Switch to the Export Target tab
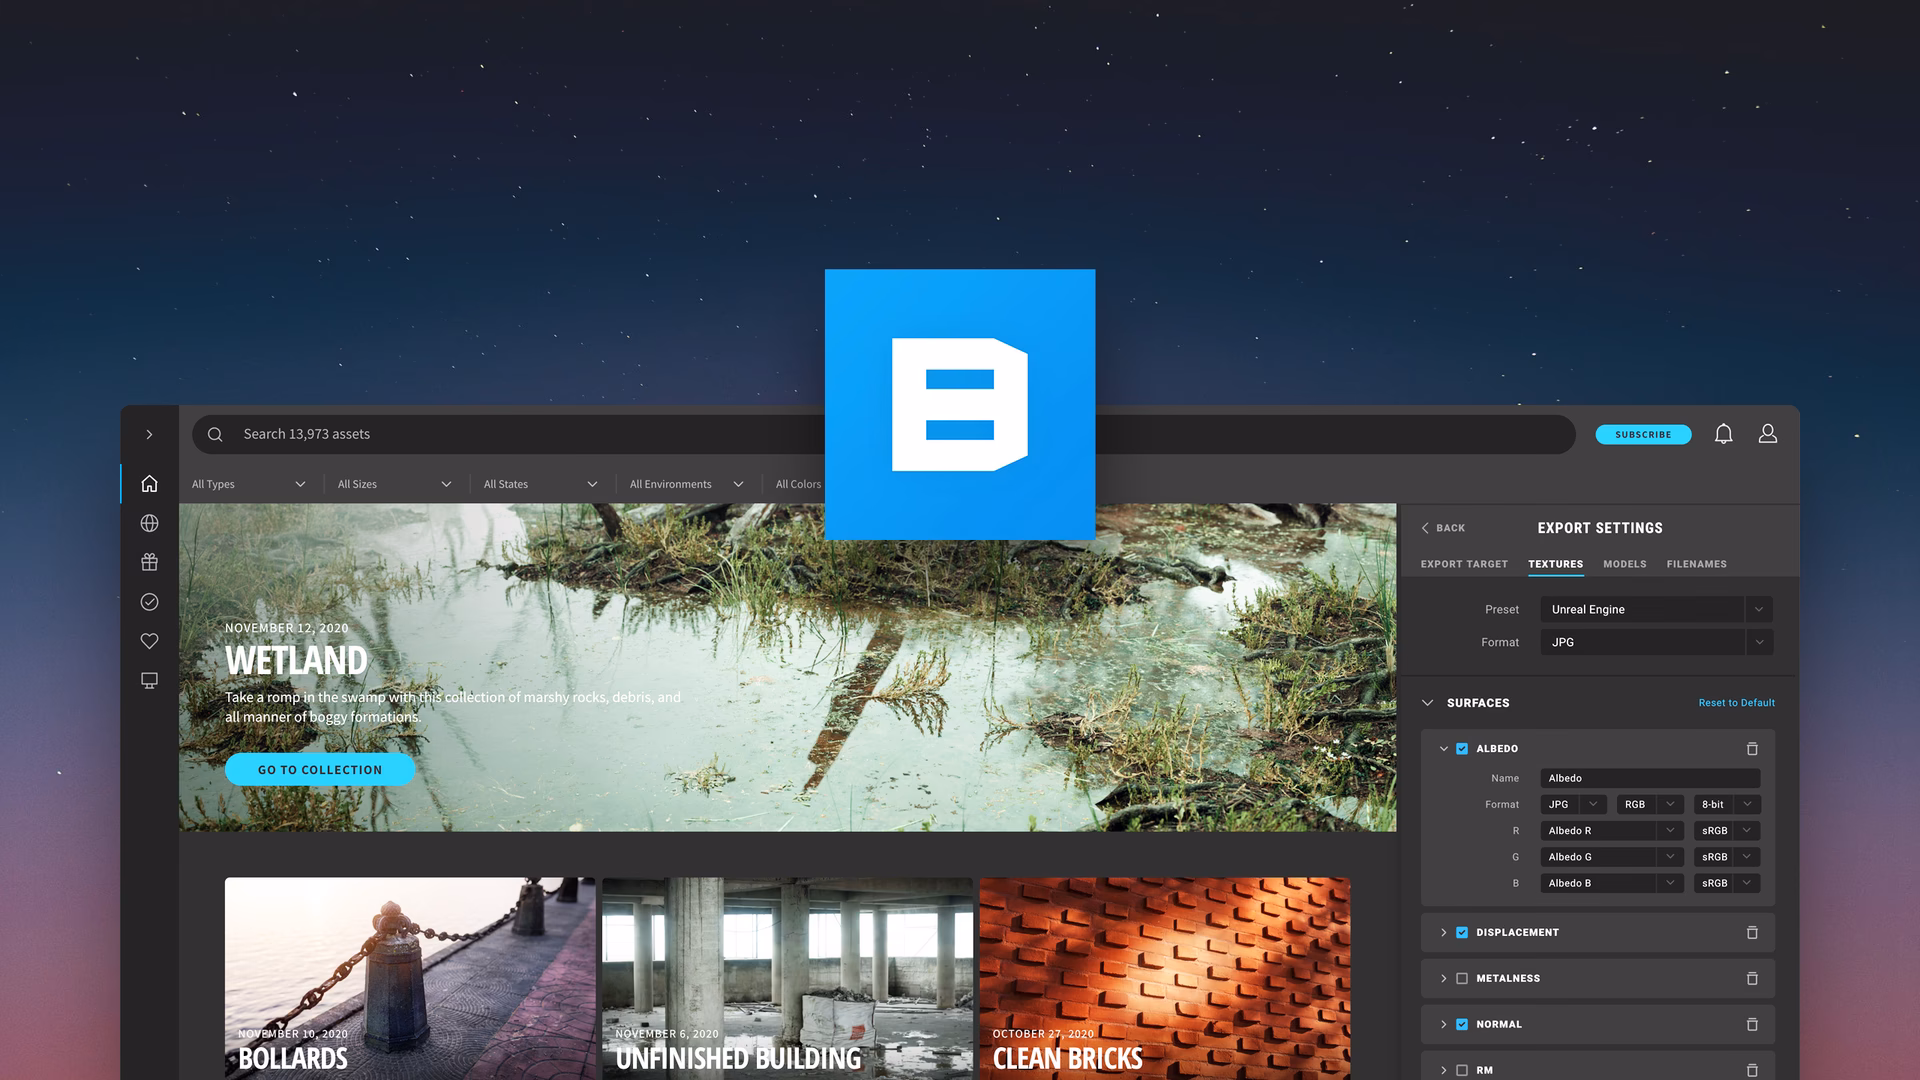1920x1080 pixels. (x=1464, y=564)
